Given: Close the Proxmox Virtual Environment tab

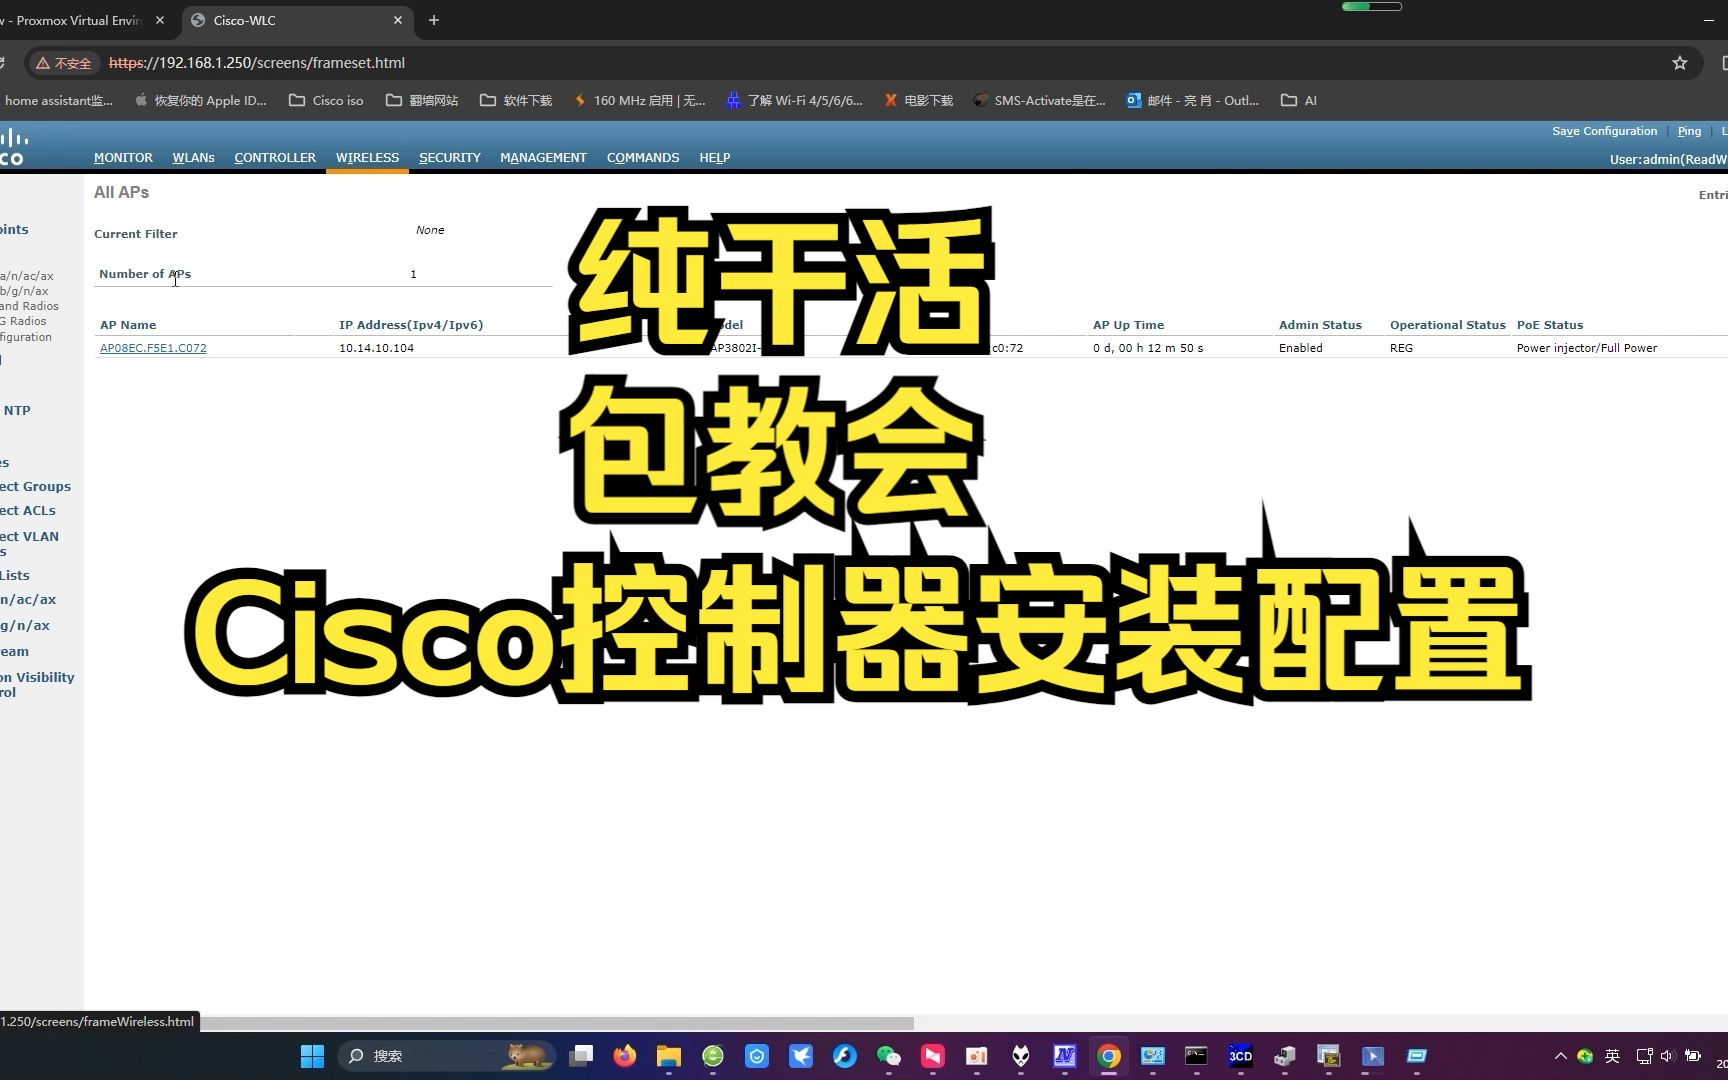Looking at the screenshot, I should pyautogui.click(x=160, y=20).
